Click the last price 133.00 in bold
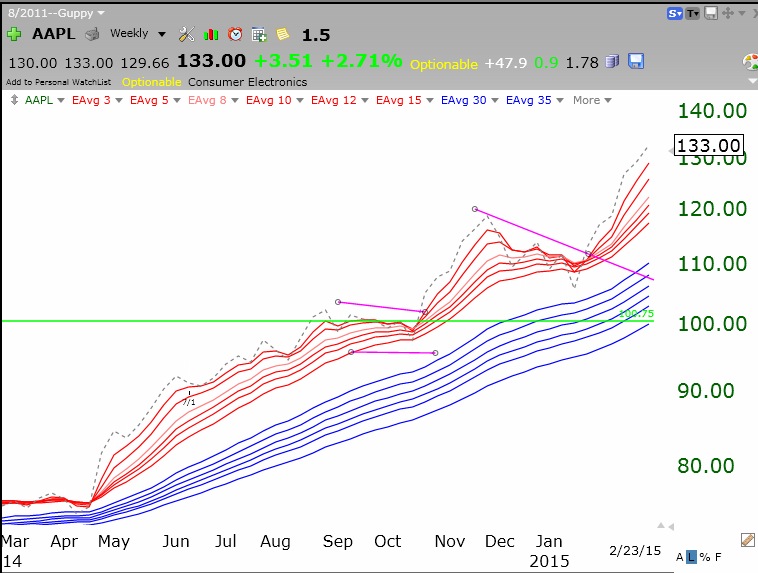The width and height of the screenshot is (758, 573). tap(211, 61)
